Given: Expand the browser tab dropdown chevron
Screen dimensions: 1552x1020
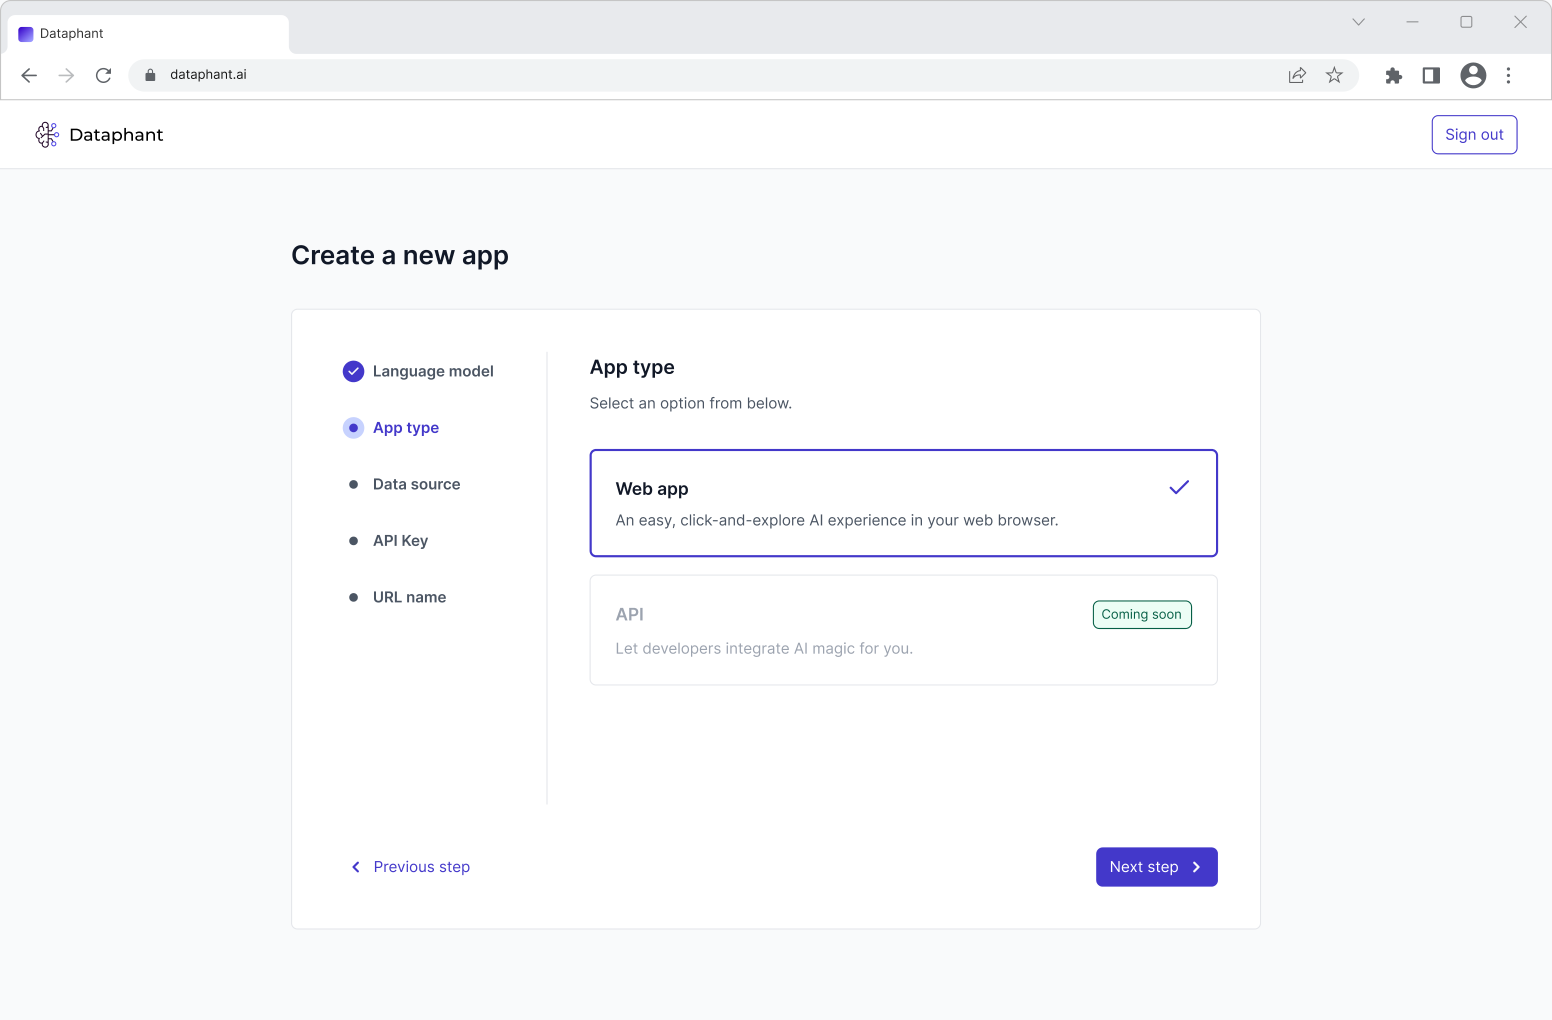Looking at the screenshot, I should [1358, 21].
